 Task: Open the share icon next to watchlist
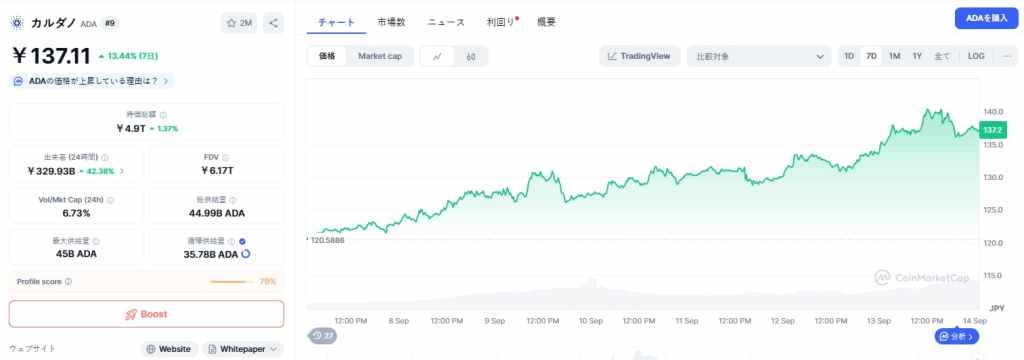(274, 24)
